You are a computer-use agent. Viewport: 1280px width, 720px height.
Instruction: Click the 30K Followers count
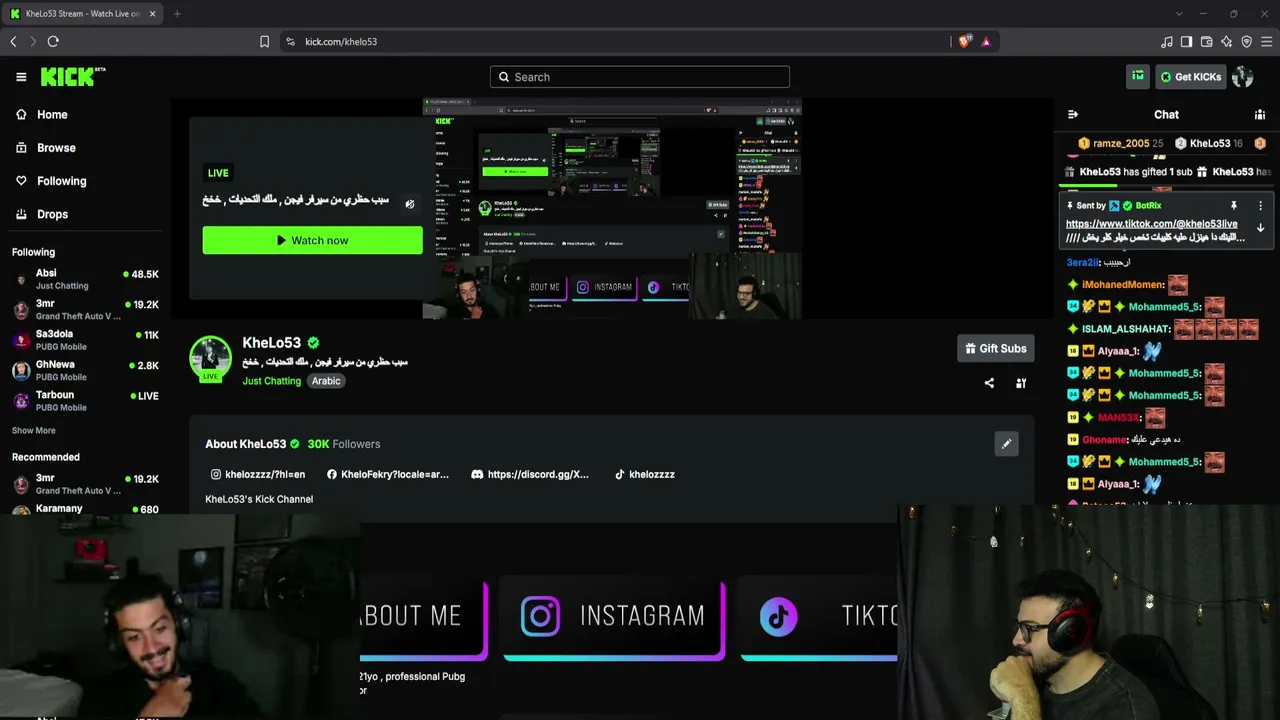pyautogui.click(x=343, y=444)
